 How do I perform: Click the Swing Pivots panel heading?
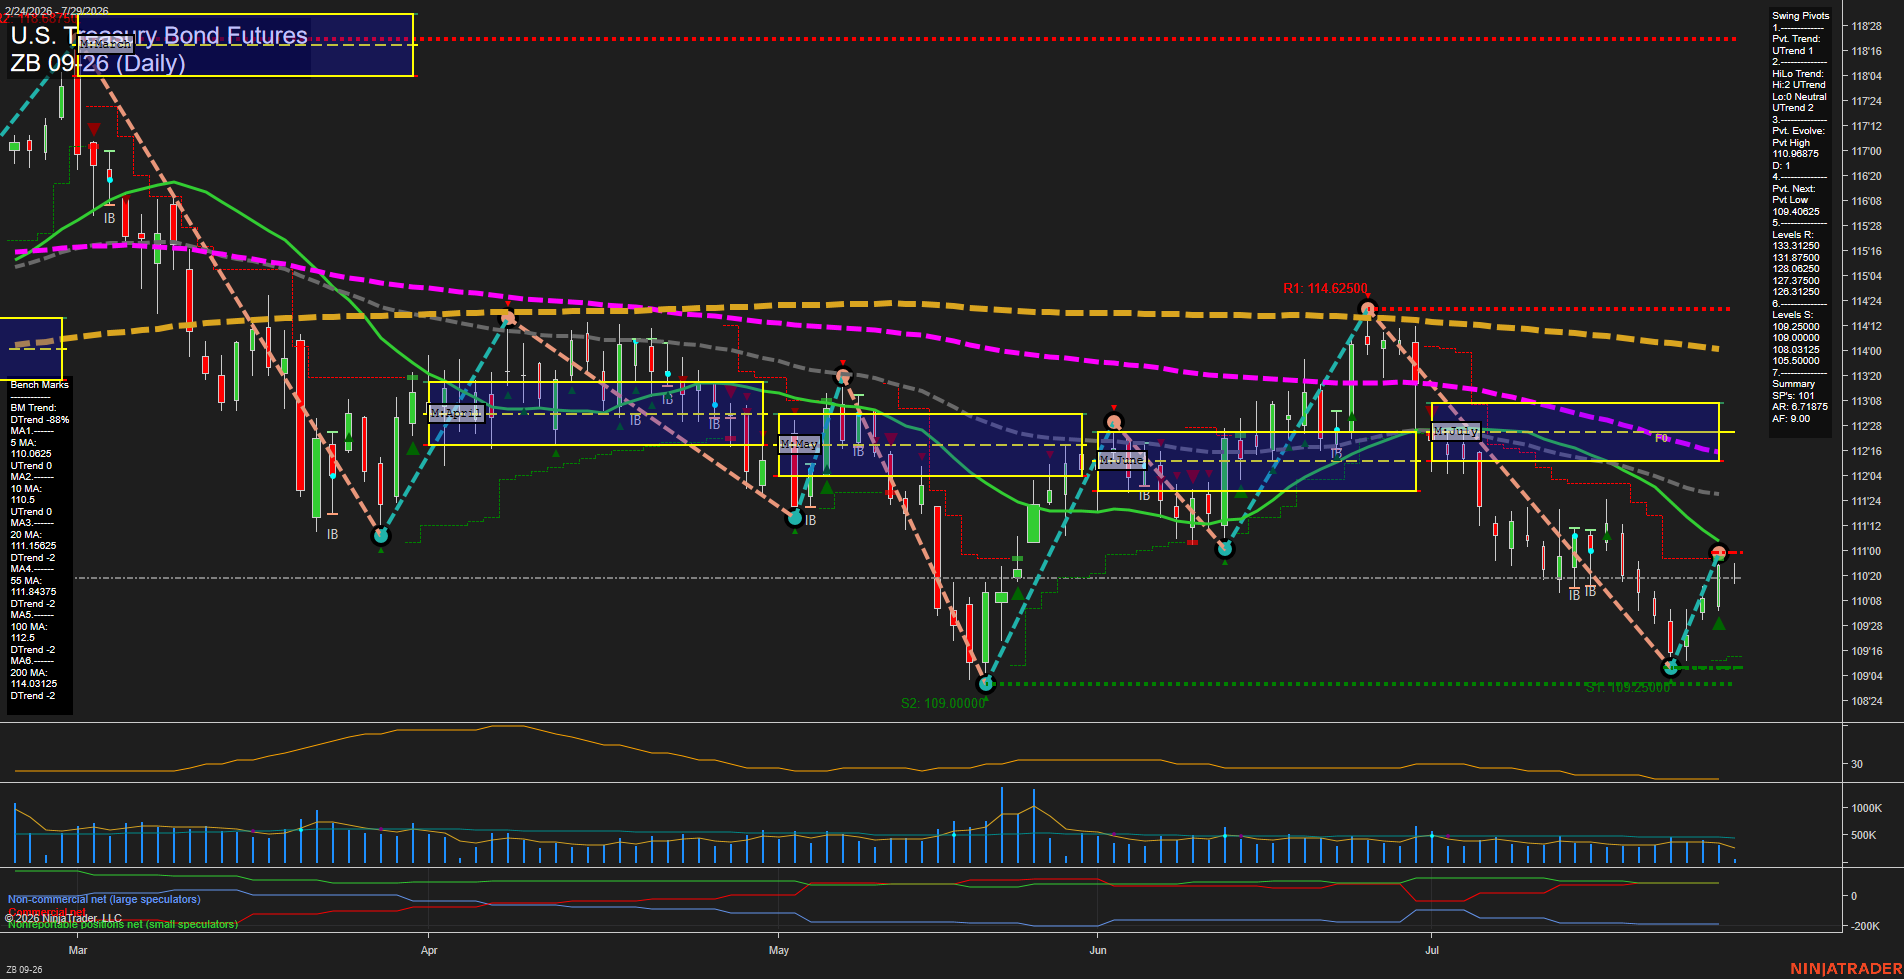click(x=1801, y=16)
